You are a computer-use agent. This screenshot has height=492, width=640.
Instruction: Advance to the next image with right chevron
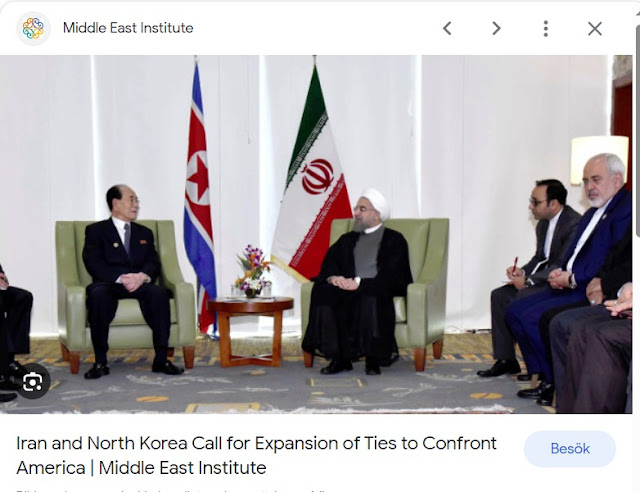pos(496,29)
